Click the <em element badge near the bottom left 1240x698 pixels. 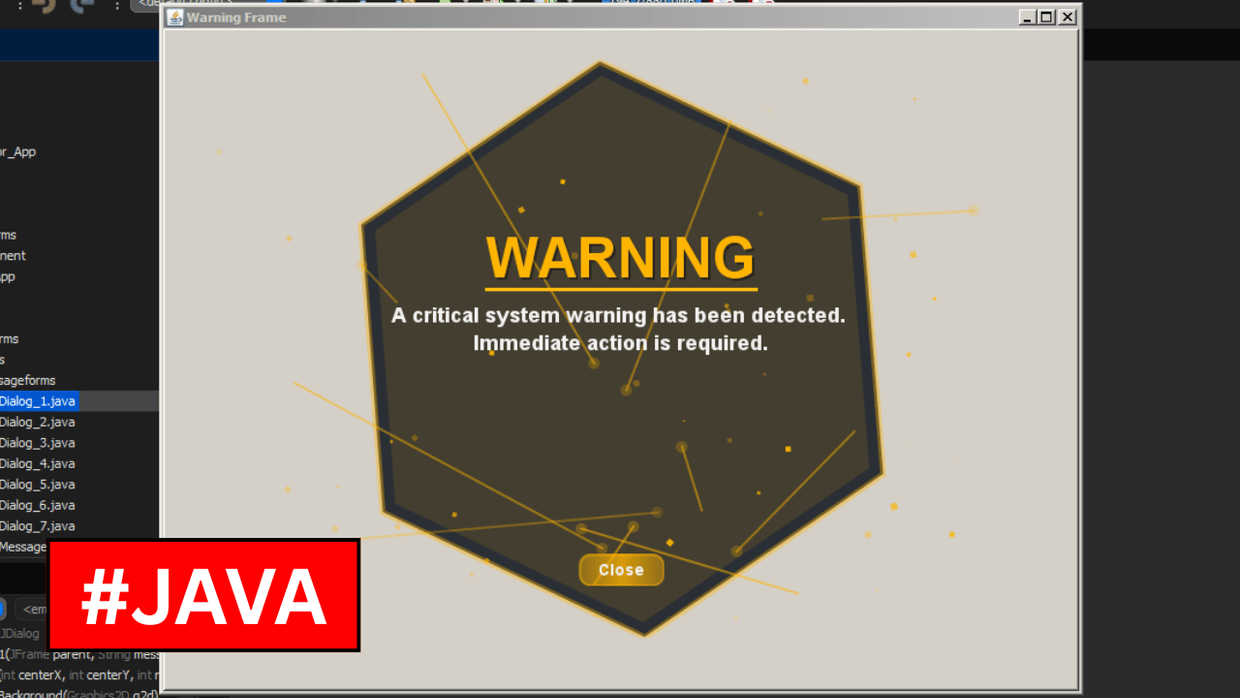point(36,609)
